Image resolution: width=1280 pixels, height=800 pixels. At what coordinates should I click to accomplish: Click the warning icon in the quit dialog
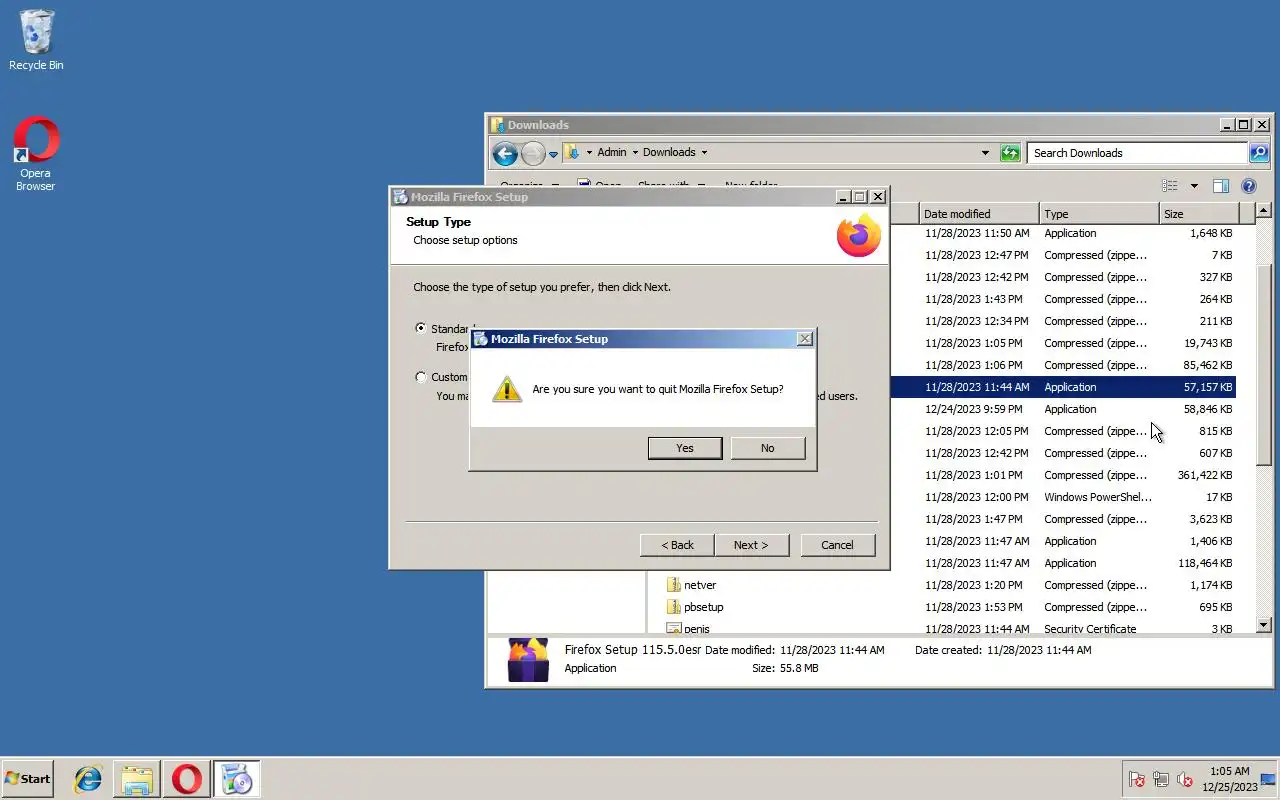507,389
